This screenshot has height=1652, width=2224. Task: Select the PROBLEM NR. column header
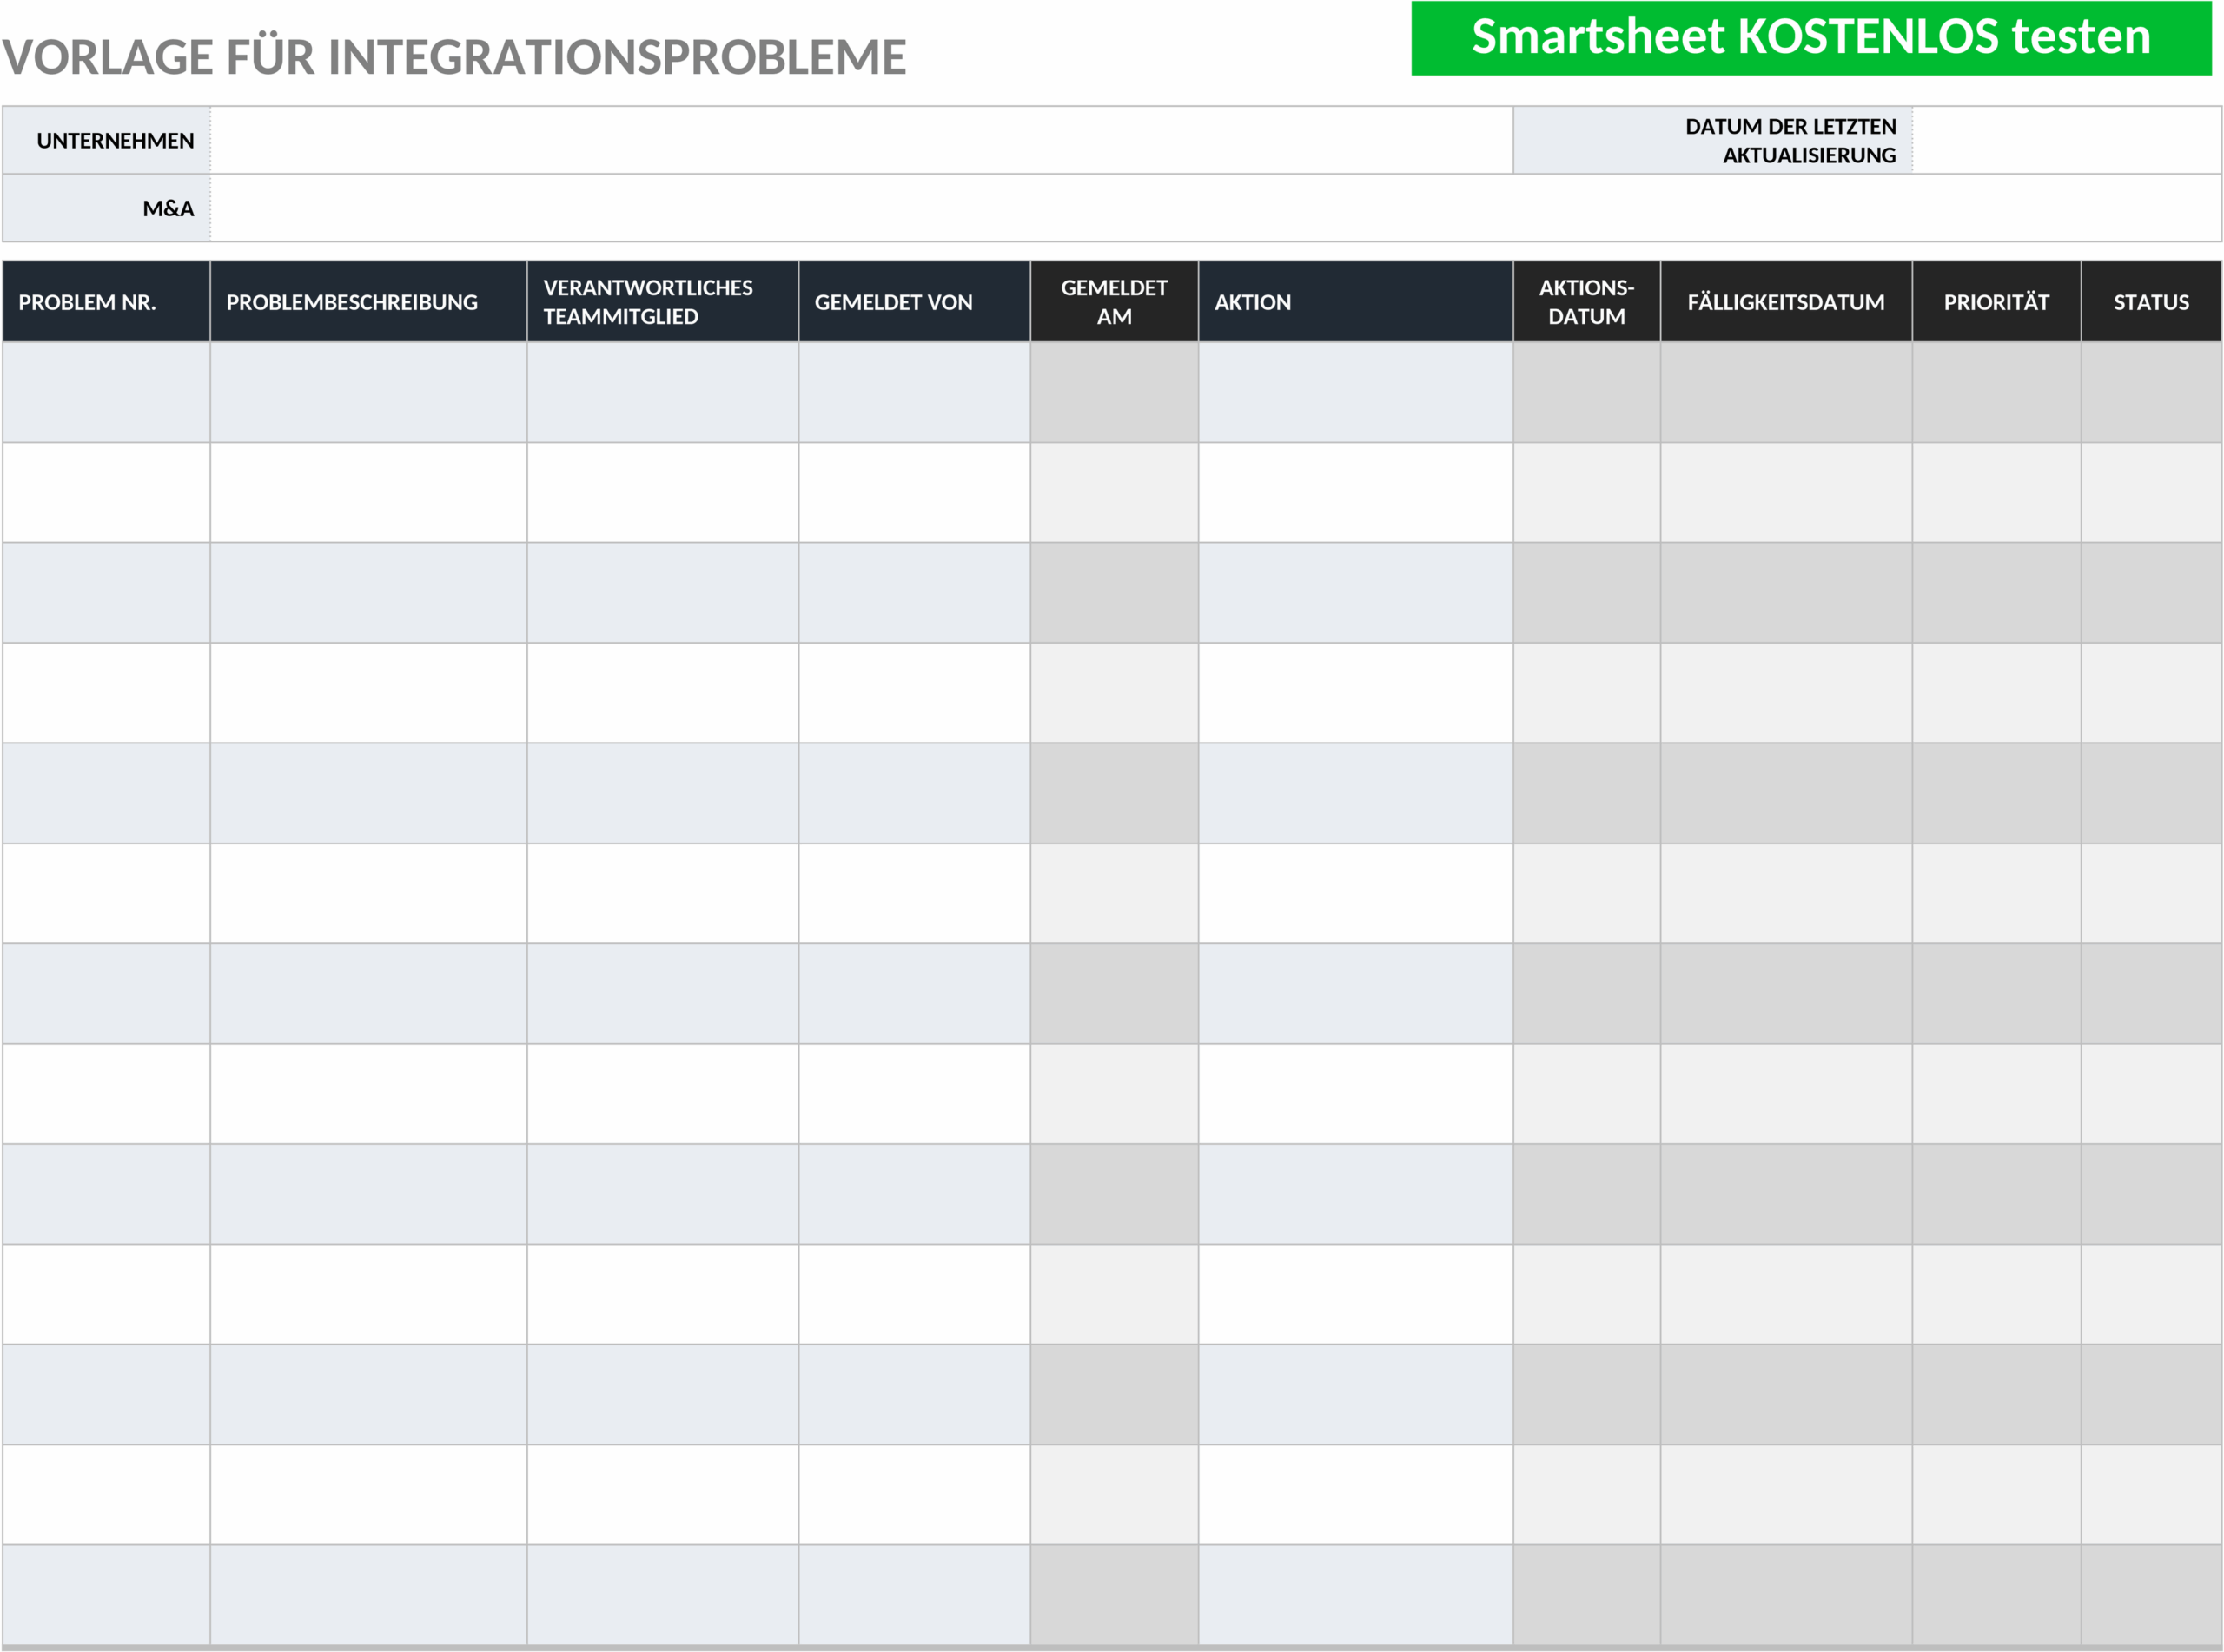[106, 302]
